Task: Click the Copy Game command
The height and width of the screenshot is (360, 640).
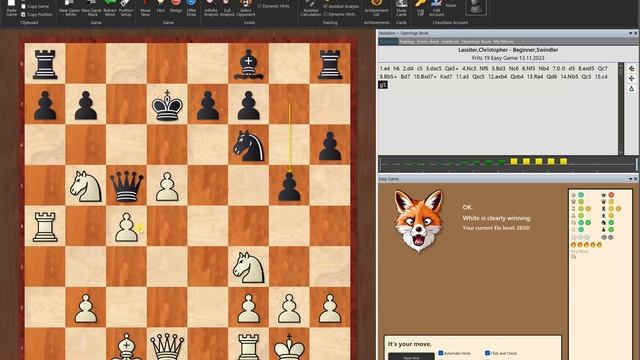Action: coord(35,6)
